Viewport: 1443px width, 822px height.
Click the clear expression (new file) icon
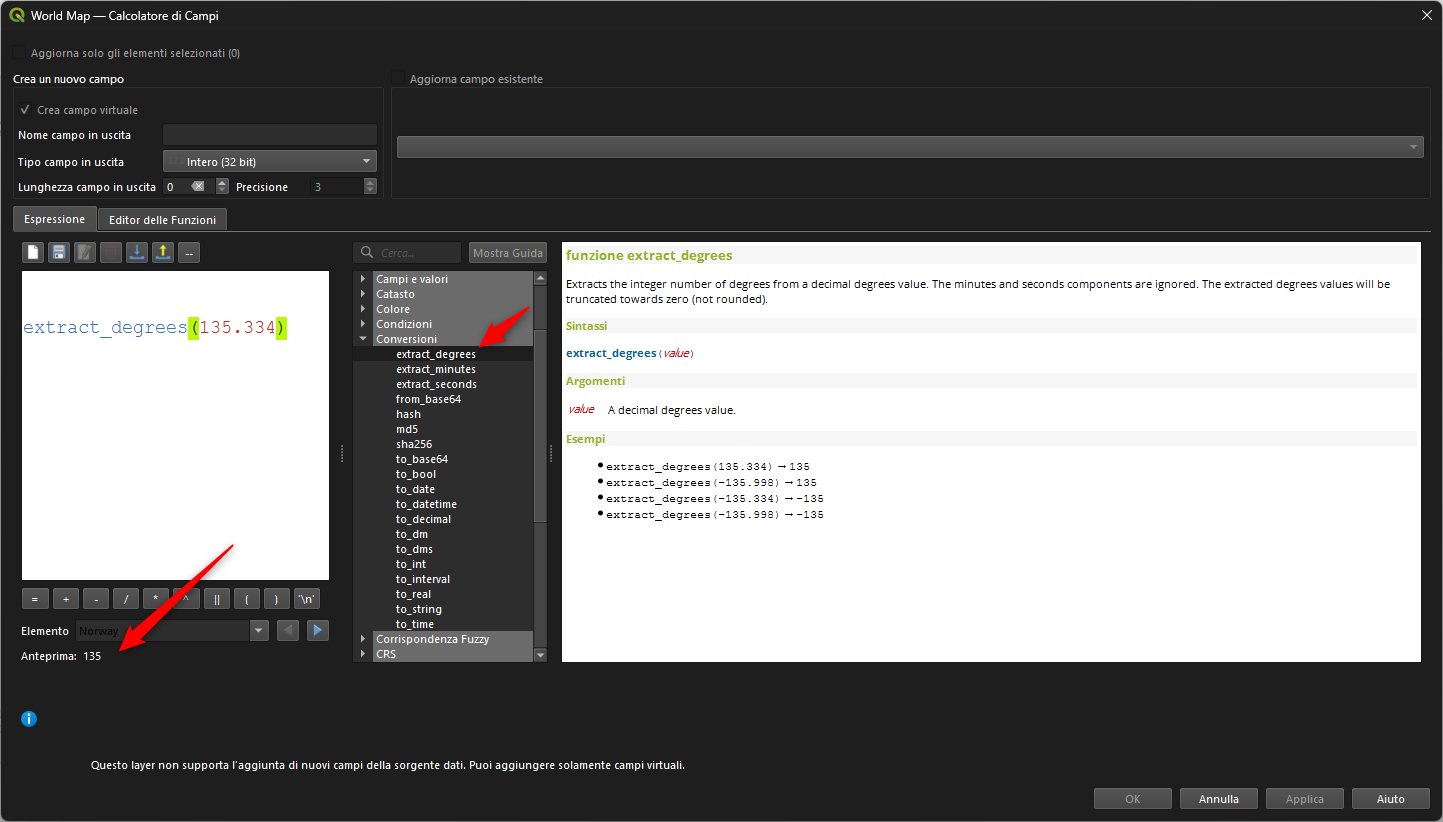[x=33, y=253]
